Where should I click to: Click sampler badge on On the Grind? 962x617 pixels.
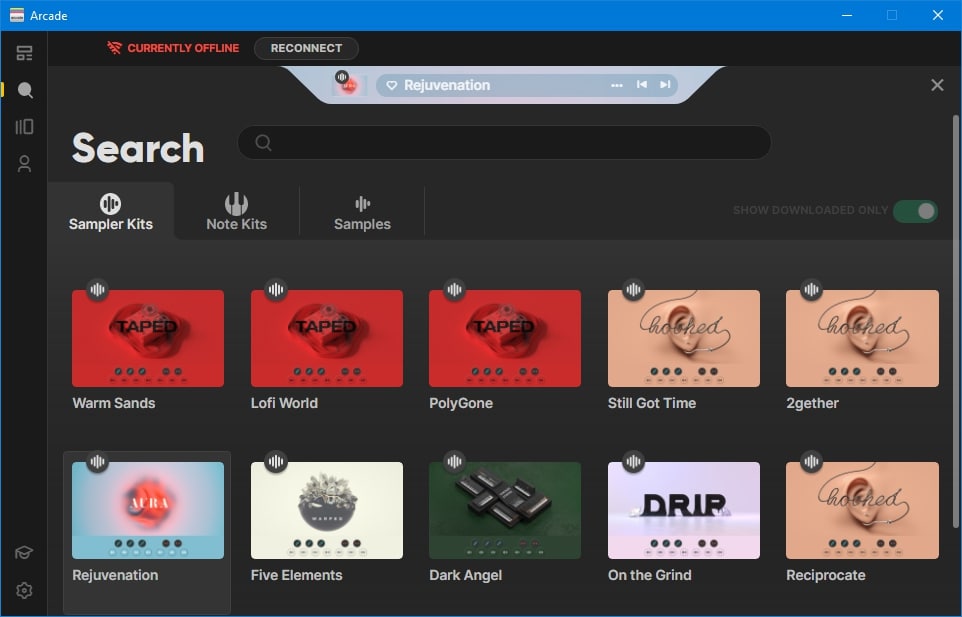tap(633, 461)
